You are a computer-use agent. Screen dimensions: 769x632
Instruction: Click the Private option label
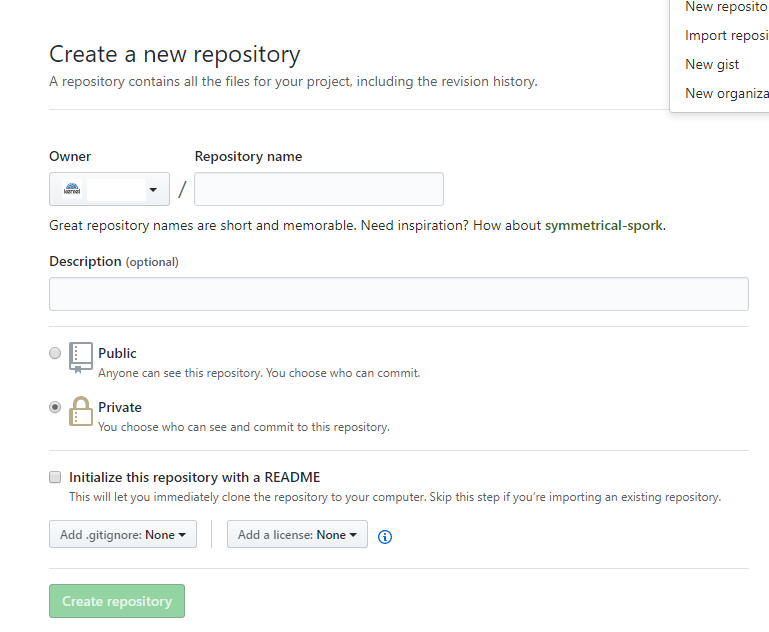tap(120, 407)
